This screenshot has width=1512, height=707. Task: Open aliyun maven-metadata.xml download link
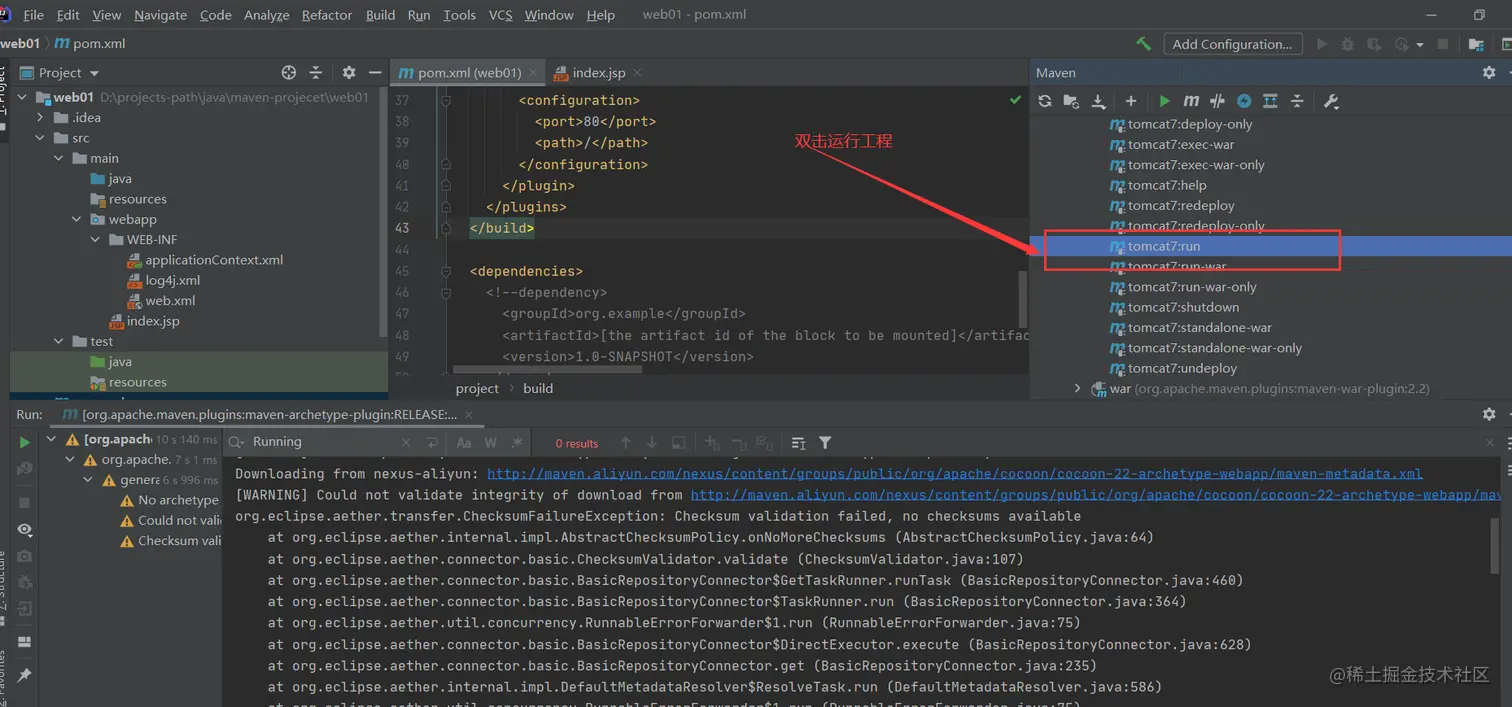(x=954, y=473)
